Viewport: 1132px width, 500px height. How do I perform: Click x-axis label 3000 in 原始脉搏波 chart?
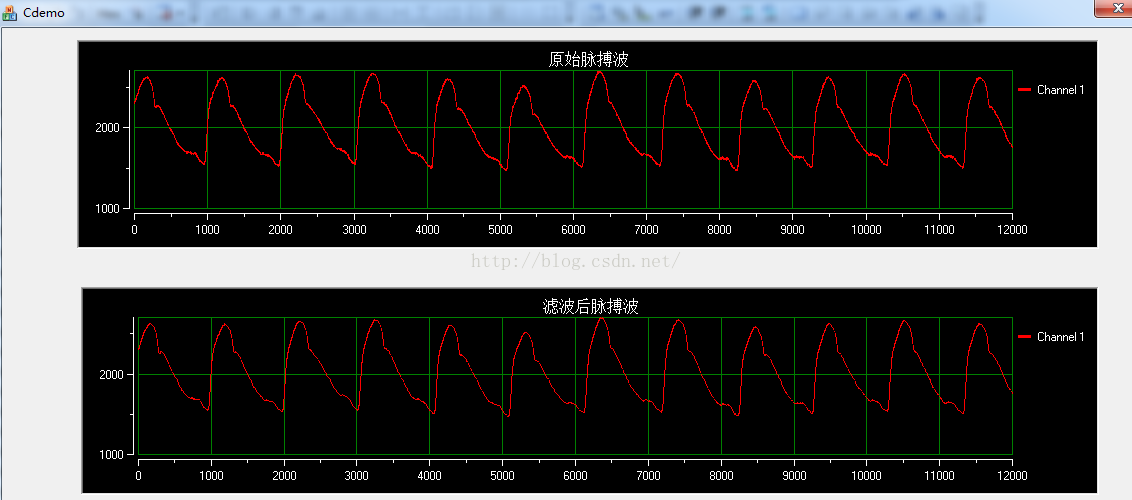pyautogui.click(x=354, y=229)
